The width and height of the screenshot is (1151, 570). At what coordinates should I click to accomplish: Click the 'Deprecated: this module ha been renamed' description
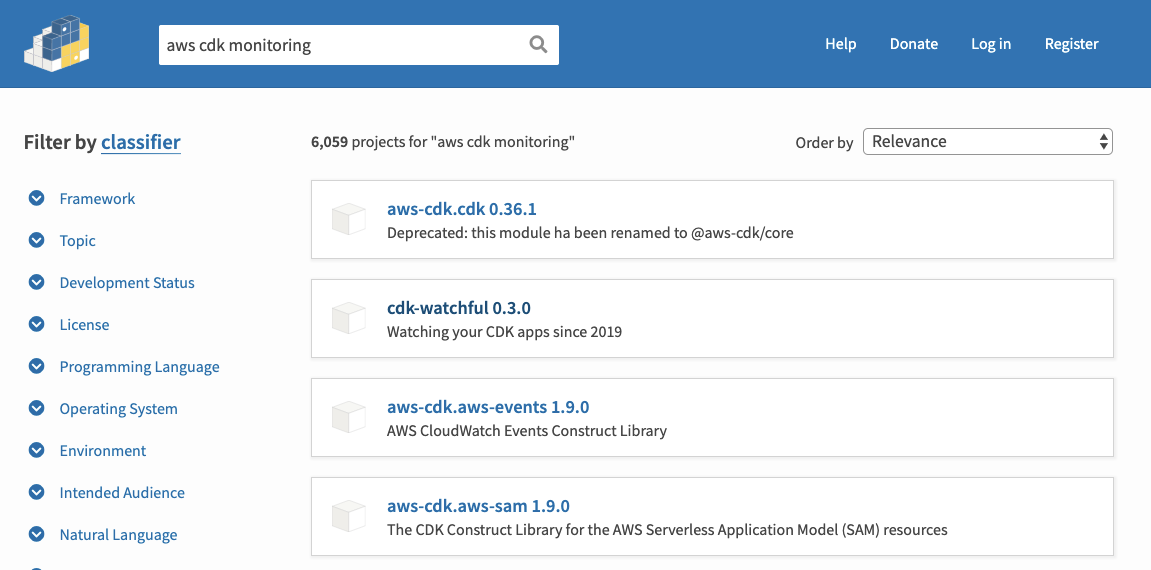pos(590,233)
